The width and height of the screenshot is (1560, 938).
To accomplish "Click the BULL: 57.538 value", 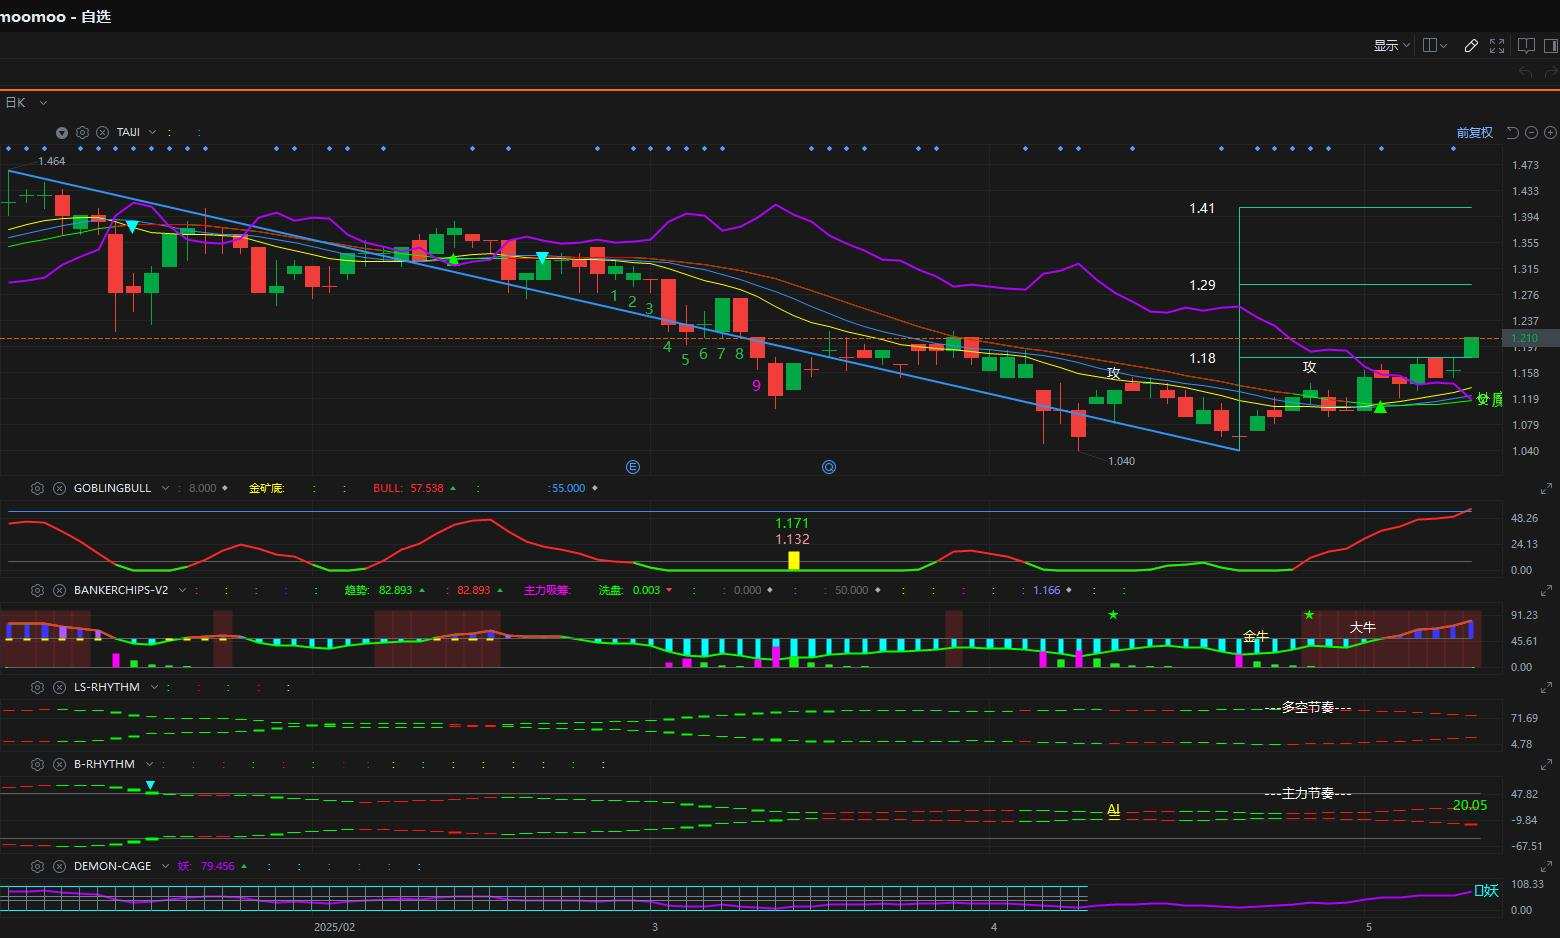I will pyautogui.click(x=408, y=488).
